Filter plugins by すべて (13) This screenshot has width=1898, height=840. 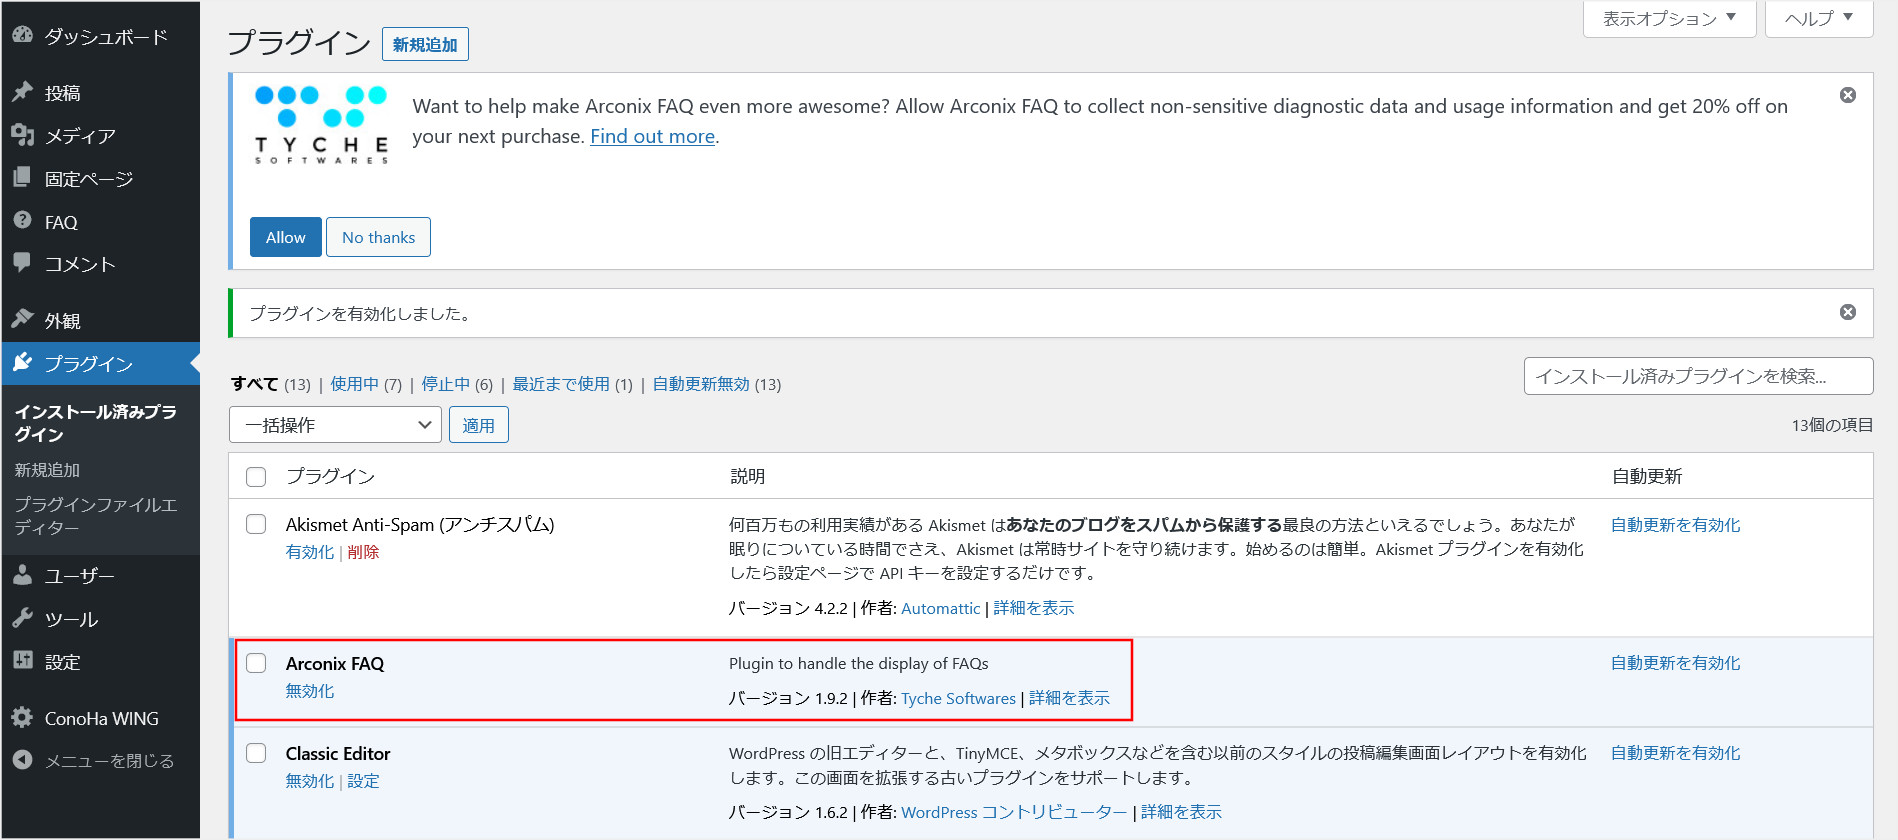point(271,384)
